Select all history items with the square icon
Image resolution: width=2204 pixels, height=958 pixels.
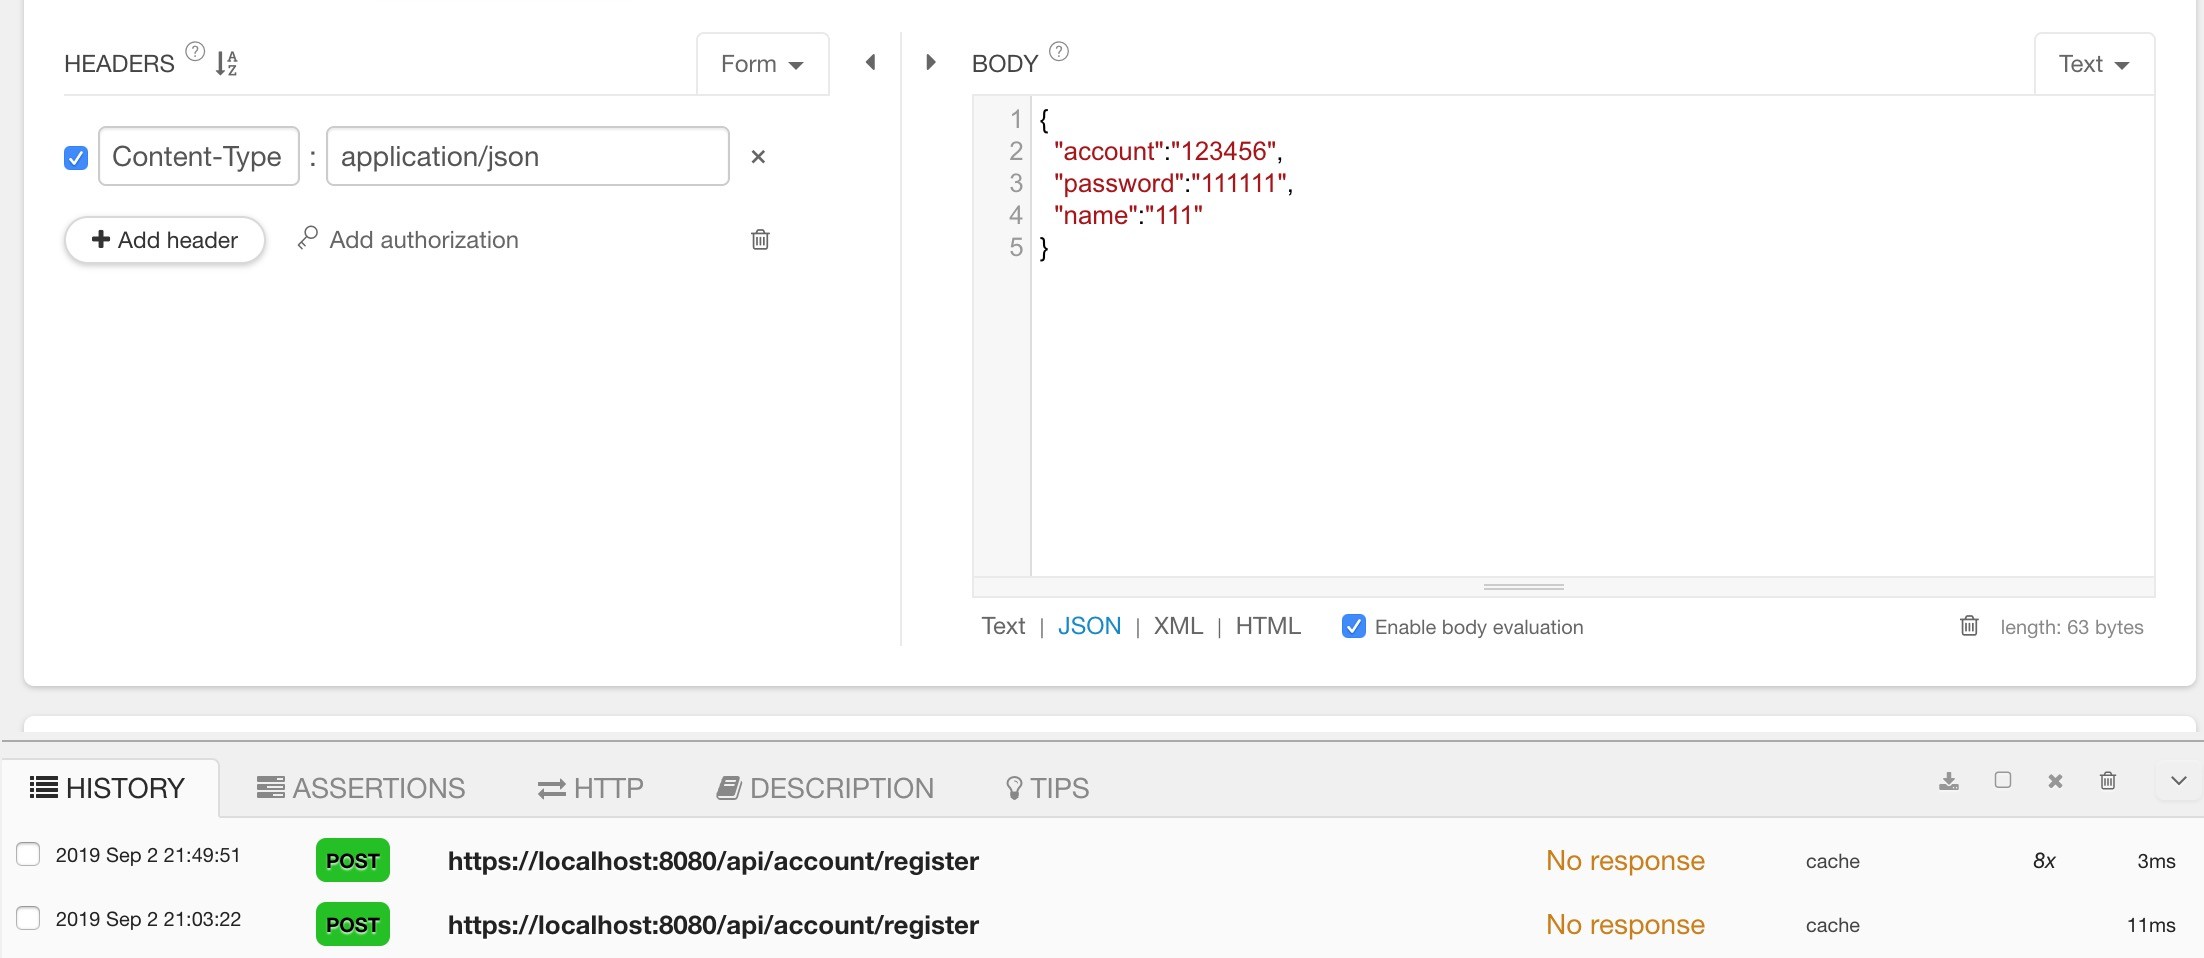2003,780
